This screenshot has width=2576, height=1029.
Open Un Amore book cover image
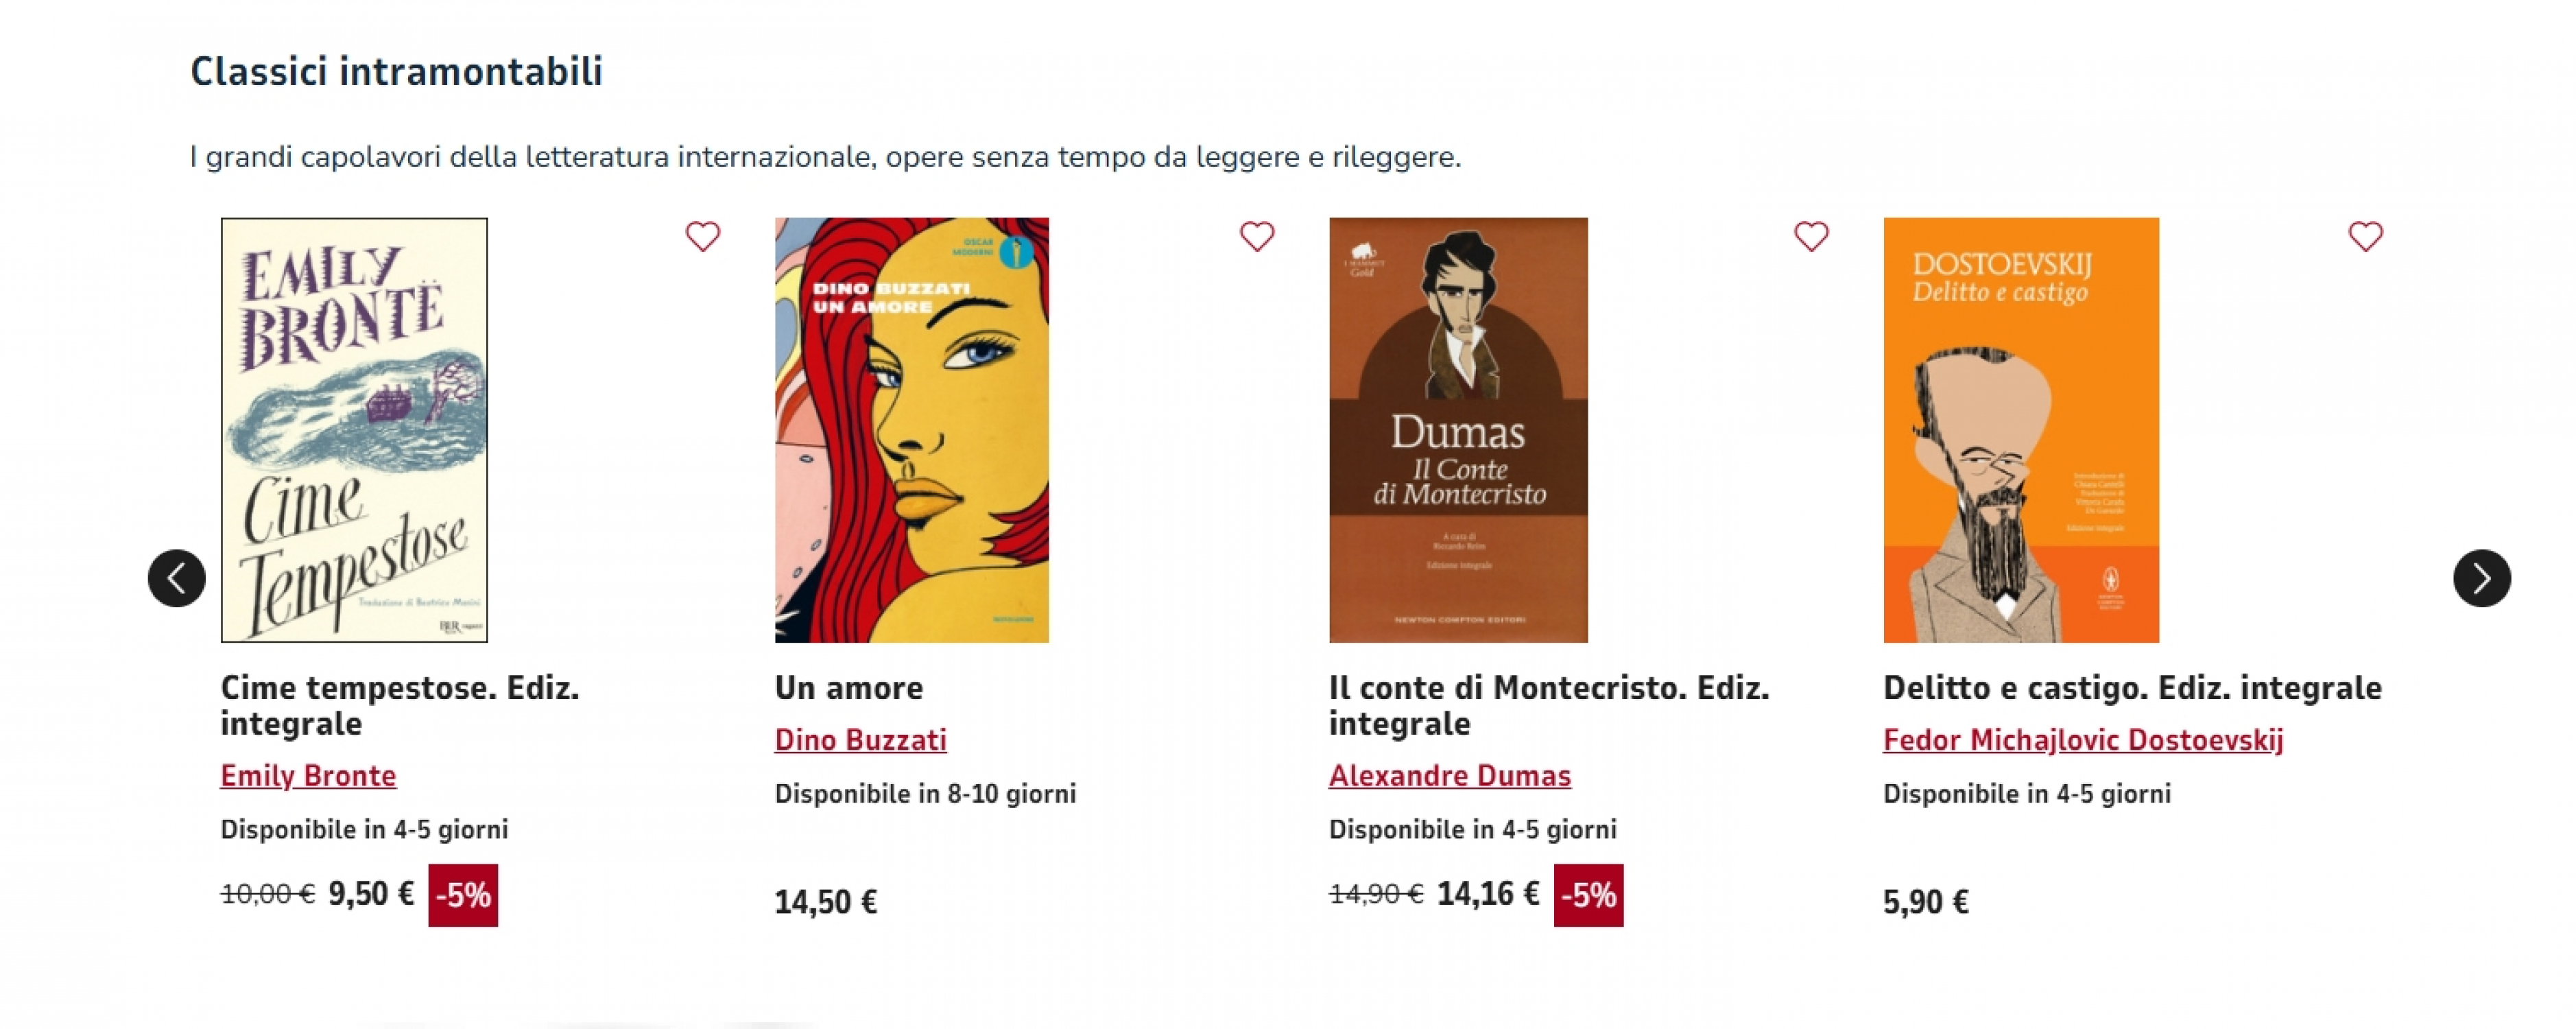(911, 430)
